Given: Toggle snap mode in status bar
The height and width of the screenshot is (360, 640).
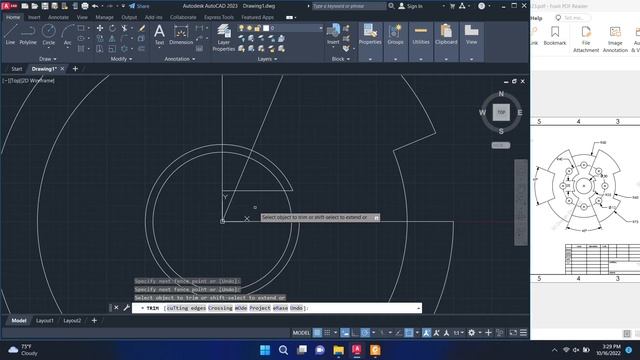Looking at the screenshot, I should coord(327,333).
